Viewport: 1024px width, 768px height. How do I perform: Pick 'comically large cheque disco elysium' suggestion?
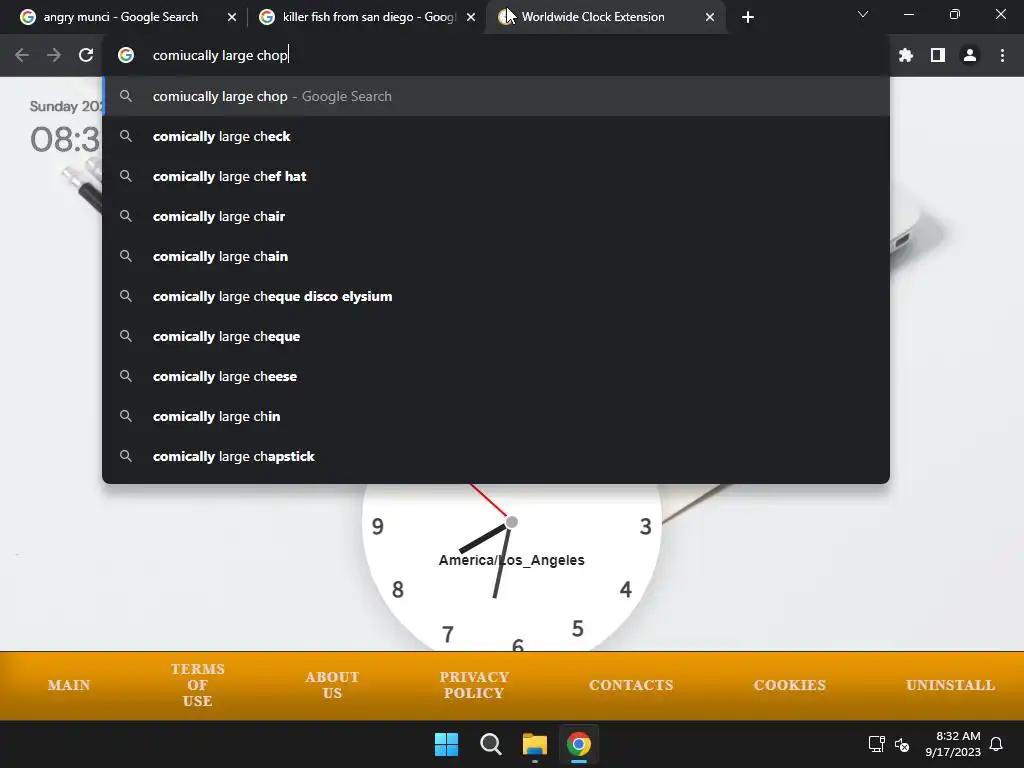click(x=496, y=296)
